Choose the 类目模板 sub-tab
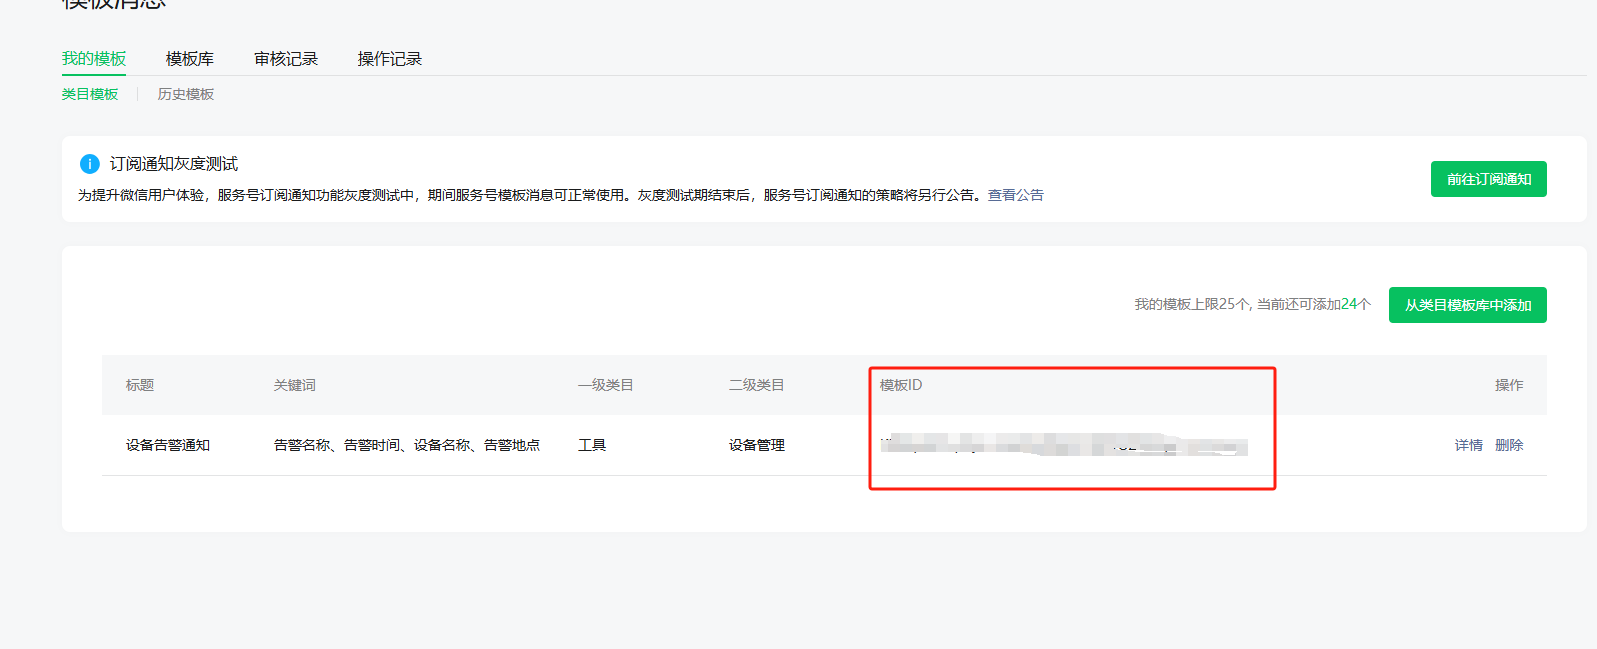Viewport: 1597px width, 649px height. click(x=90, y=94)
